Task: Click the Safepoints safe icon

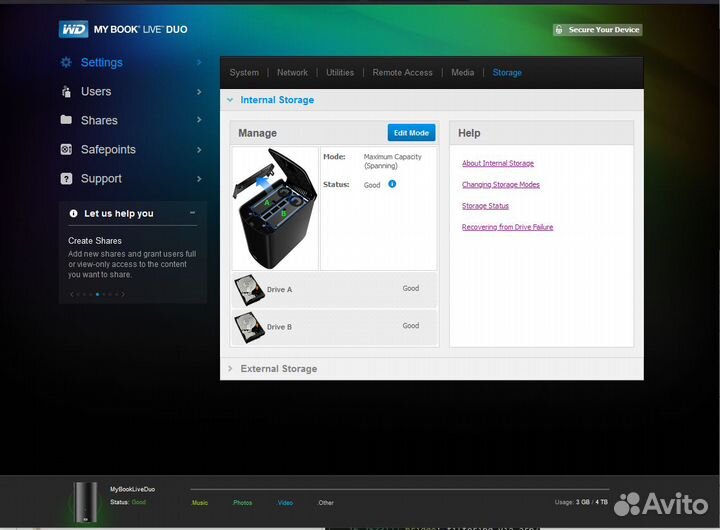Action: 66,149
